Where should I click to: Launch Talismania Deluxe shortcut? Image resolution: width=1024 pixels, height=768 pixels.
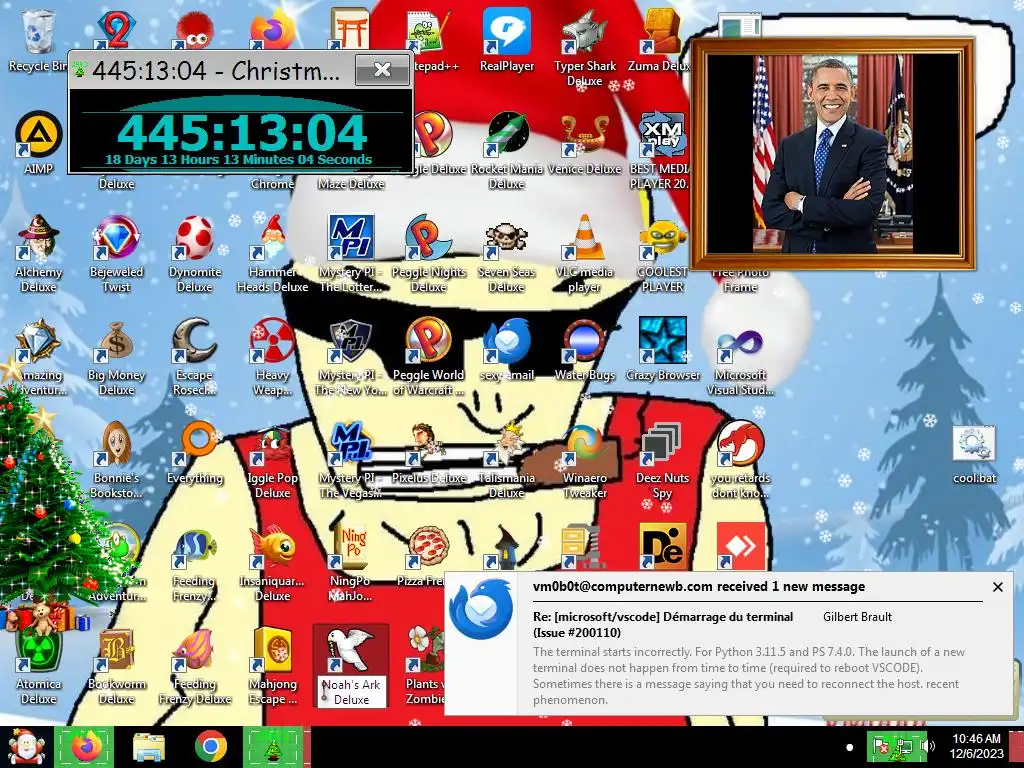click(x=507, y=460)
